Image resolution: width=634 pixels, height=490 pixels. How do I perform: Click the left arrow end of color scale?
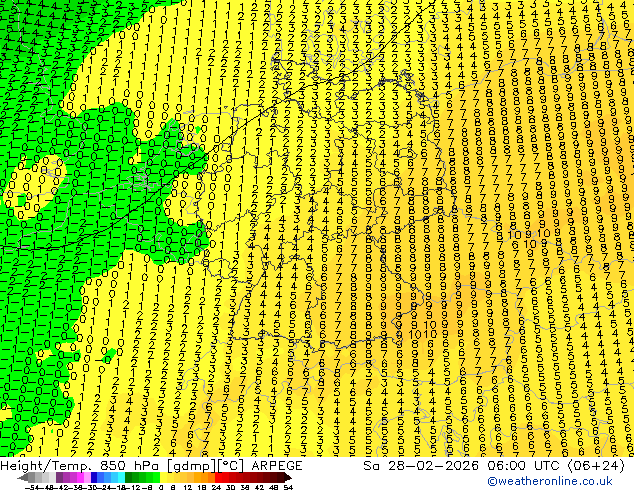tap(23, 478)
